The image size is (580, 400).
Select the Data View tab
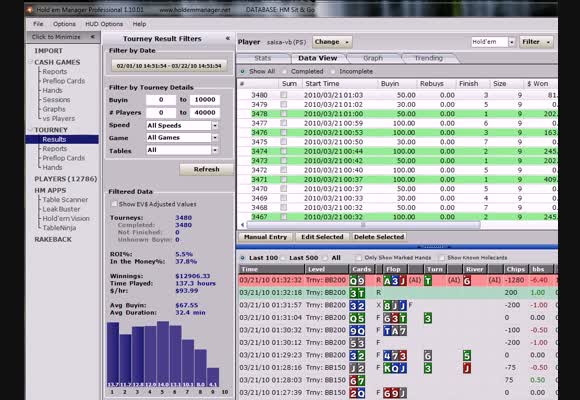[x=318, y=58]
